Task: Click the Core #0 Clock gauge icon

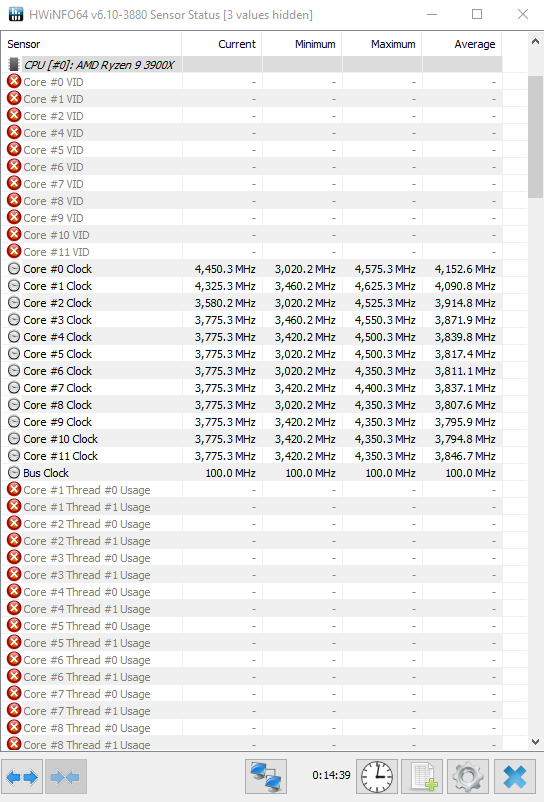Action: pos(14,269)
